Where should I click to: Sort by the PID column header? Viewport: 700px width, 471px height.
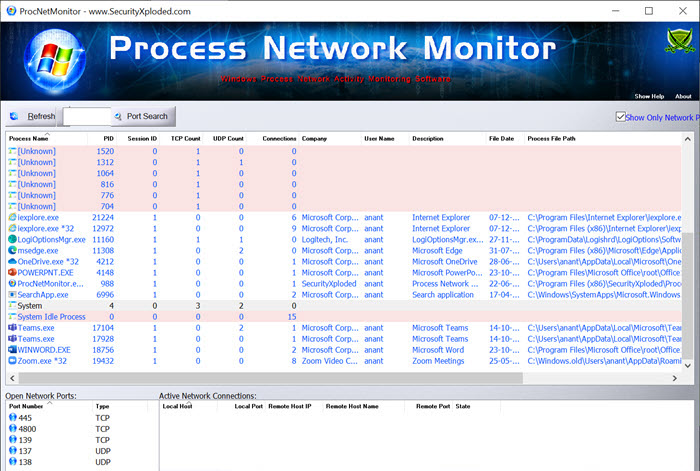coord(108,138)
